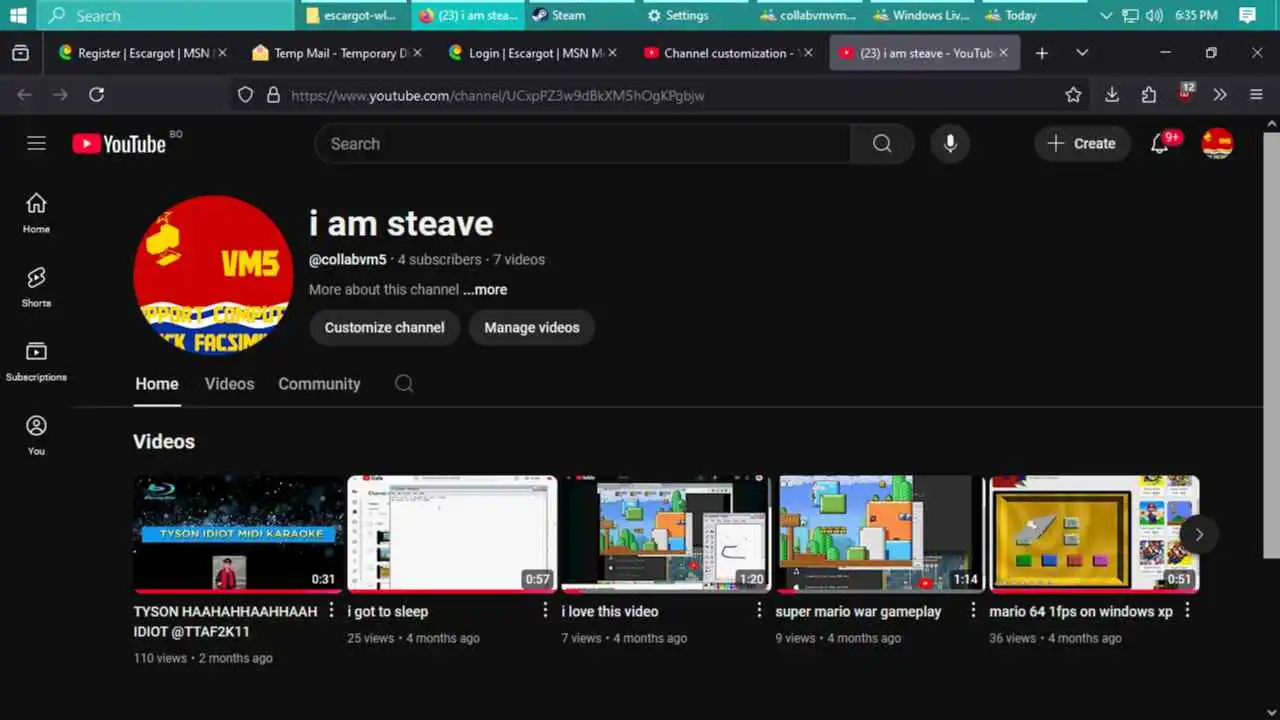This screenshot has height=720, width=1280.
Task: Switch to the Home channel tab
Action: click(157, 384)
